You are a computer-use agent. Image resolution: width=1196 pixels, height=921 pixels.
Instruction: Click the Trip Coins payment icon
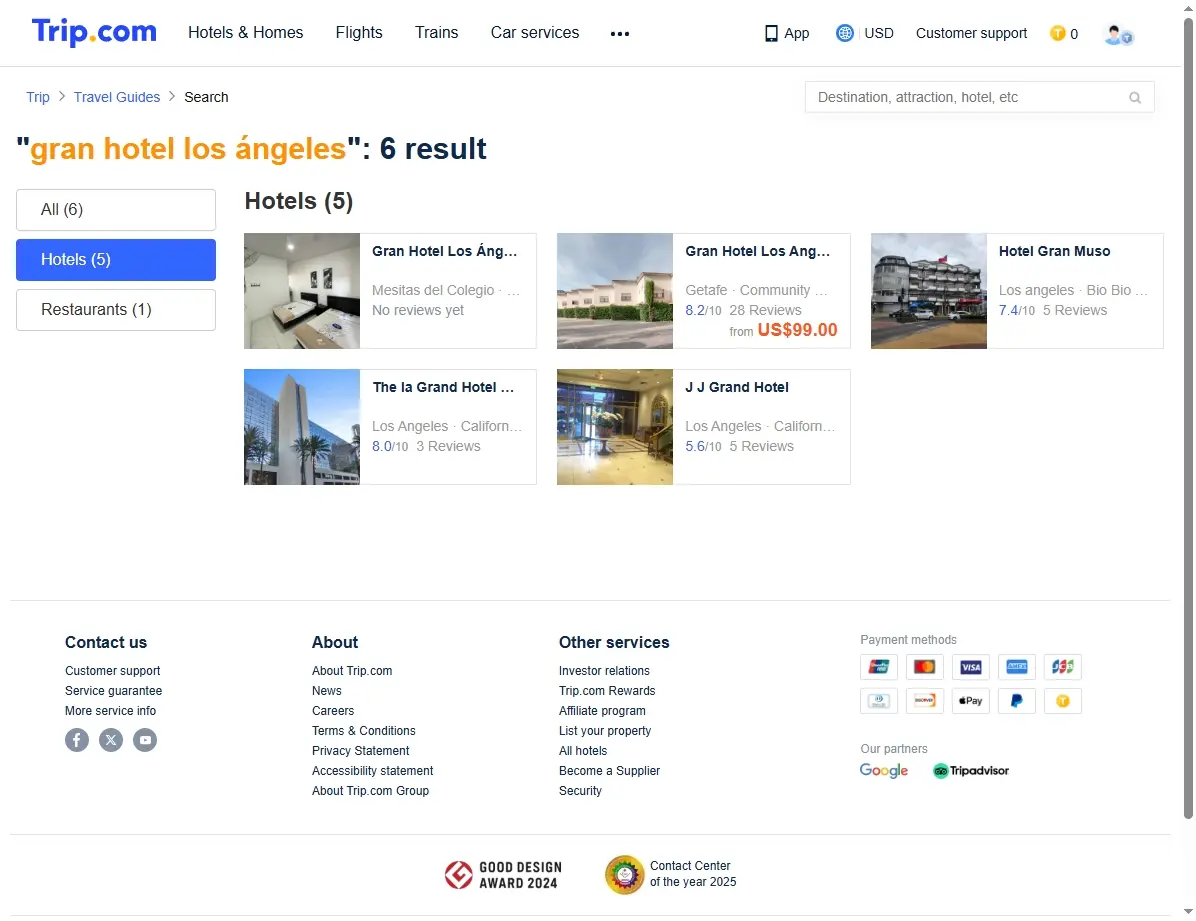1063,700
